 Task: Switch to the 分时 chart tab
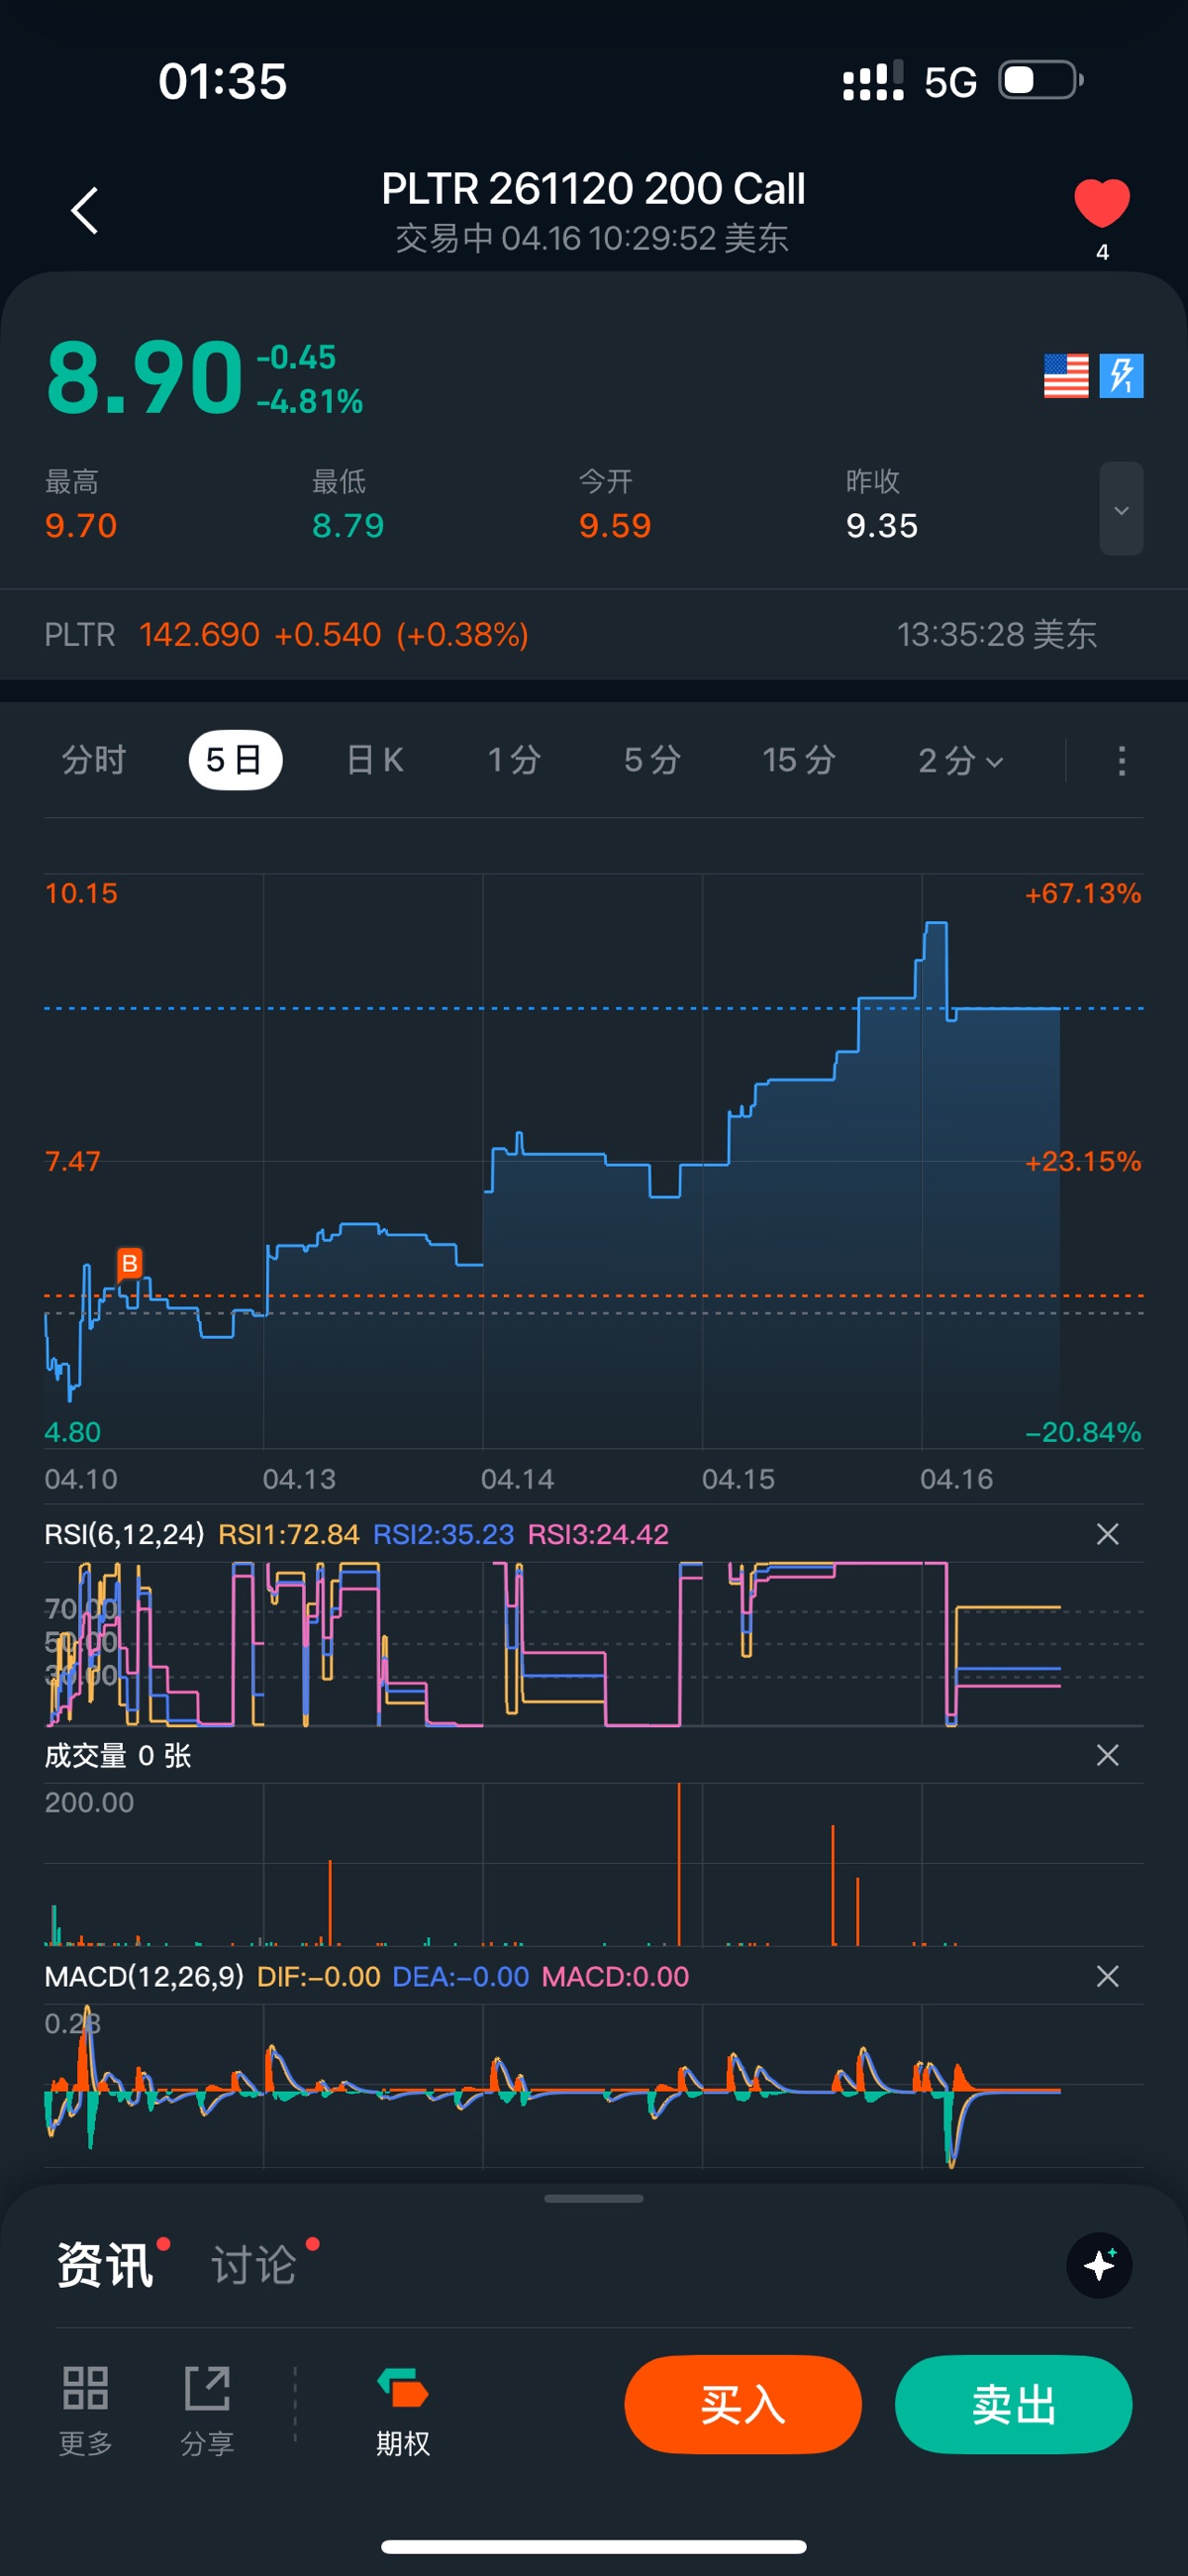coord(94,761)
